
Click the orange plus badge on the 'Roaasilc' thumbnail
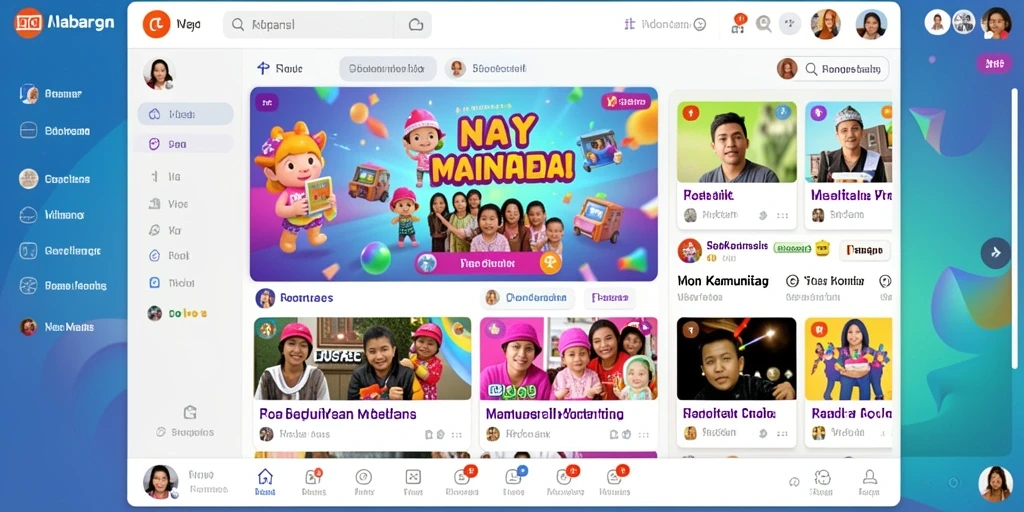pos(691,114)
